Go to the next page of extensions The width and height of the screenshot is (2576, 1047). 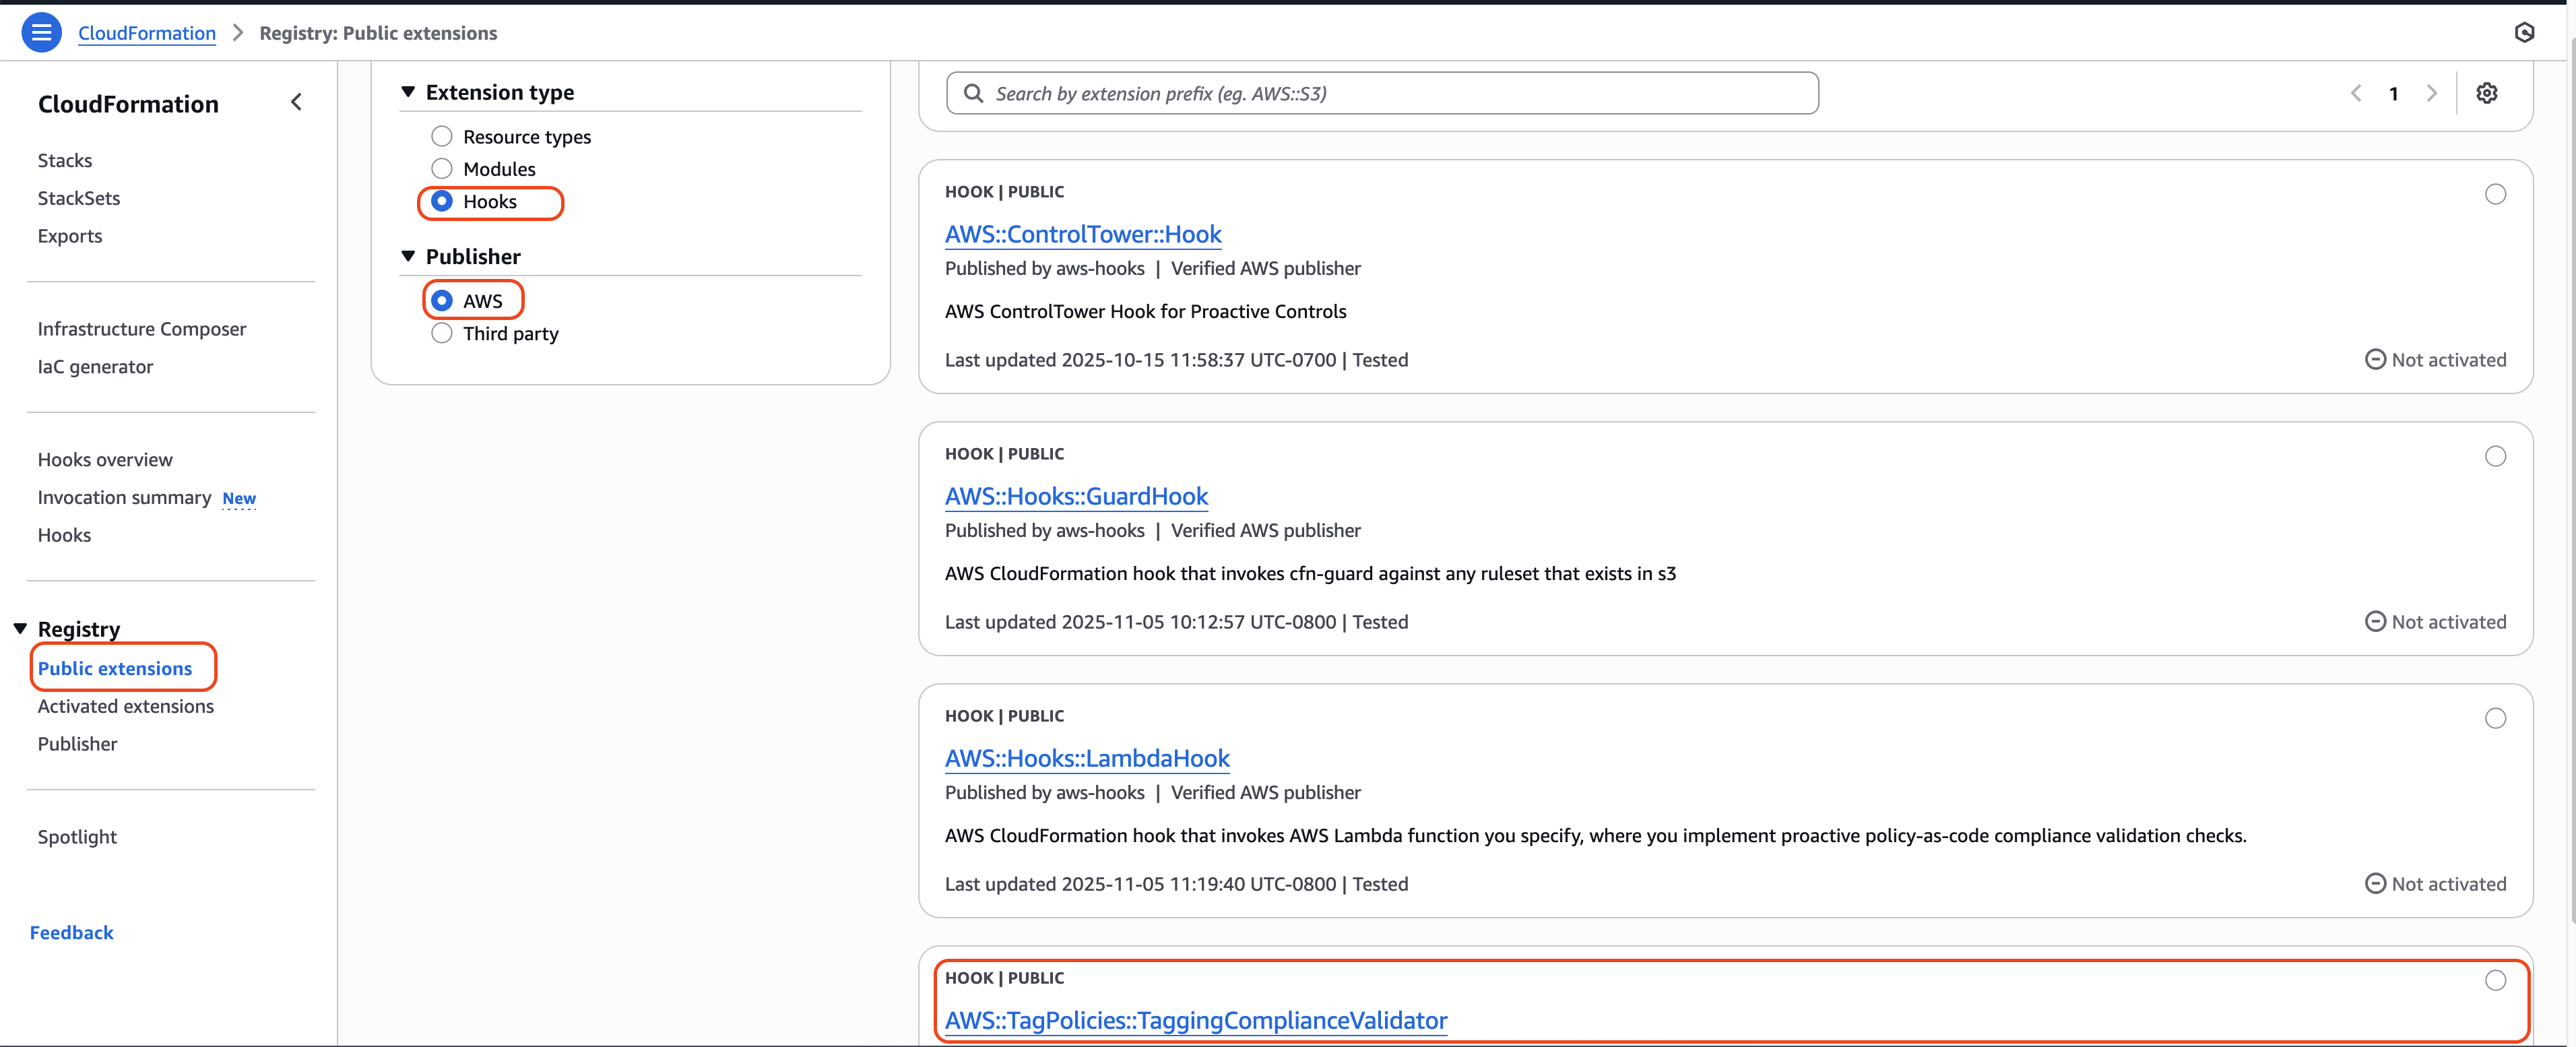pyautogui.click(x=2433, y=92)
